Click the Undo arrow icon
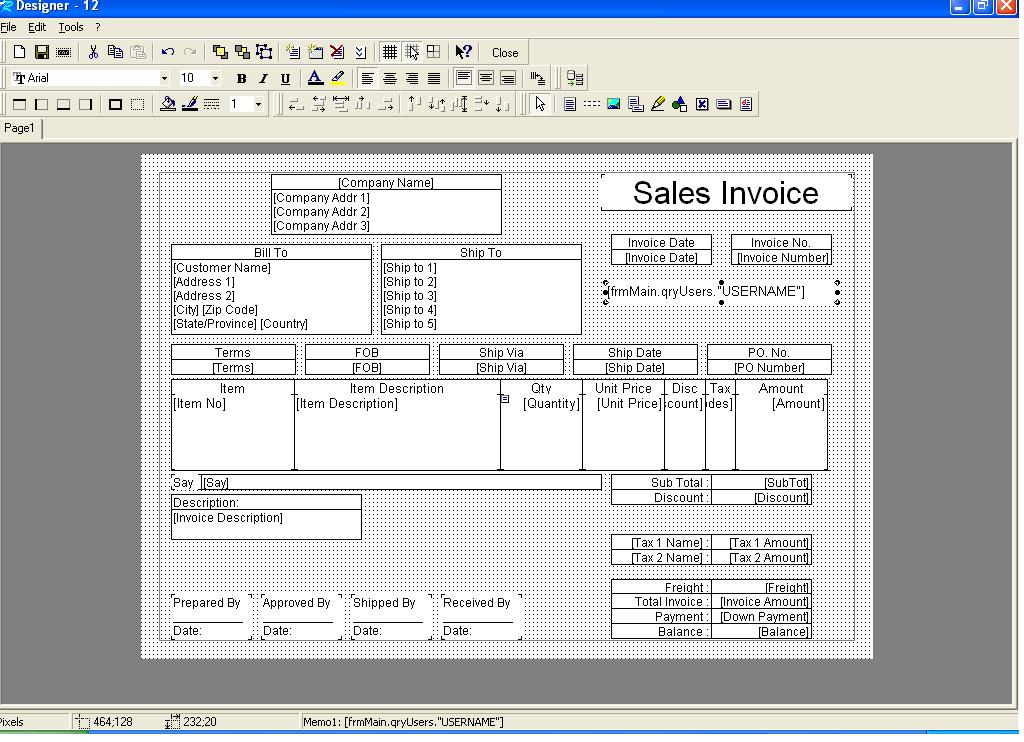This screenshot has width=1024, height=742. point(167,52)
